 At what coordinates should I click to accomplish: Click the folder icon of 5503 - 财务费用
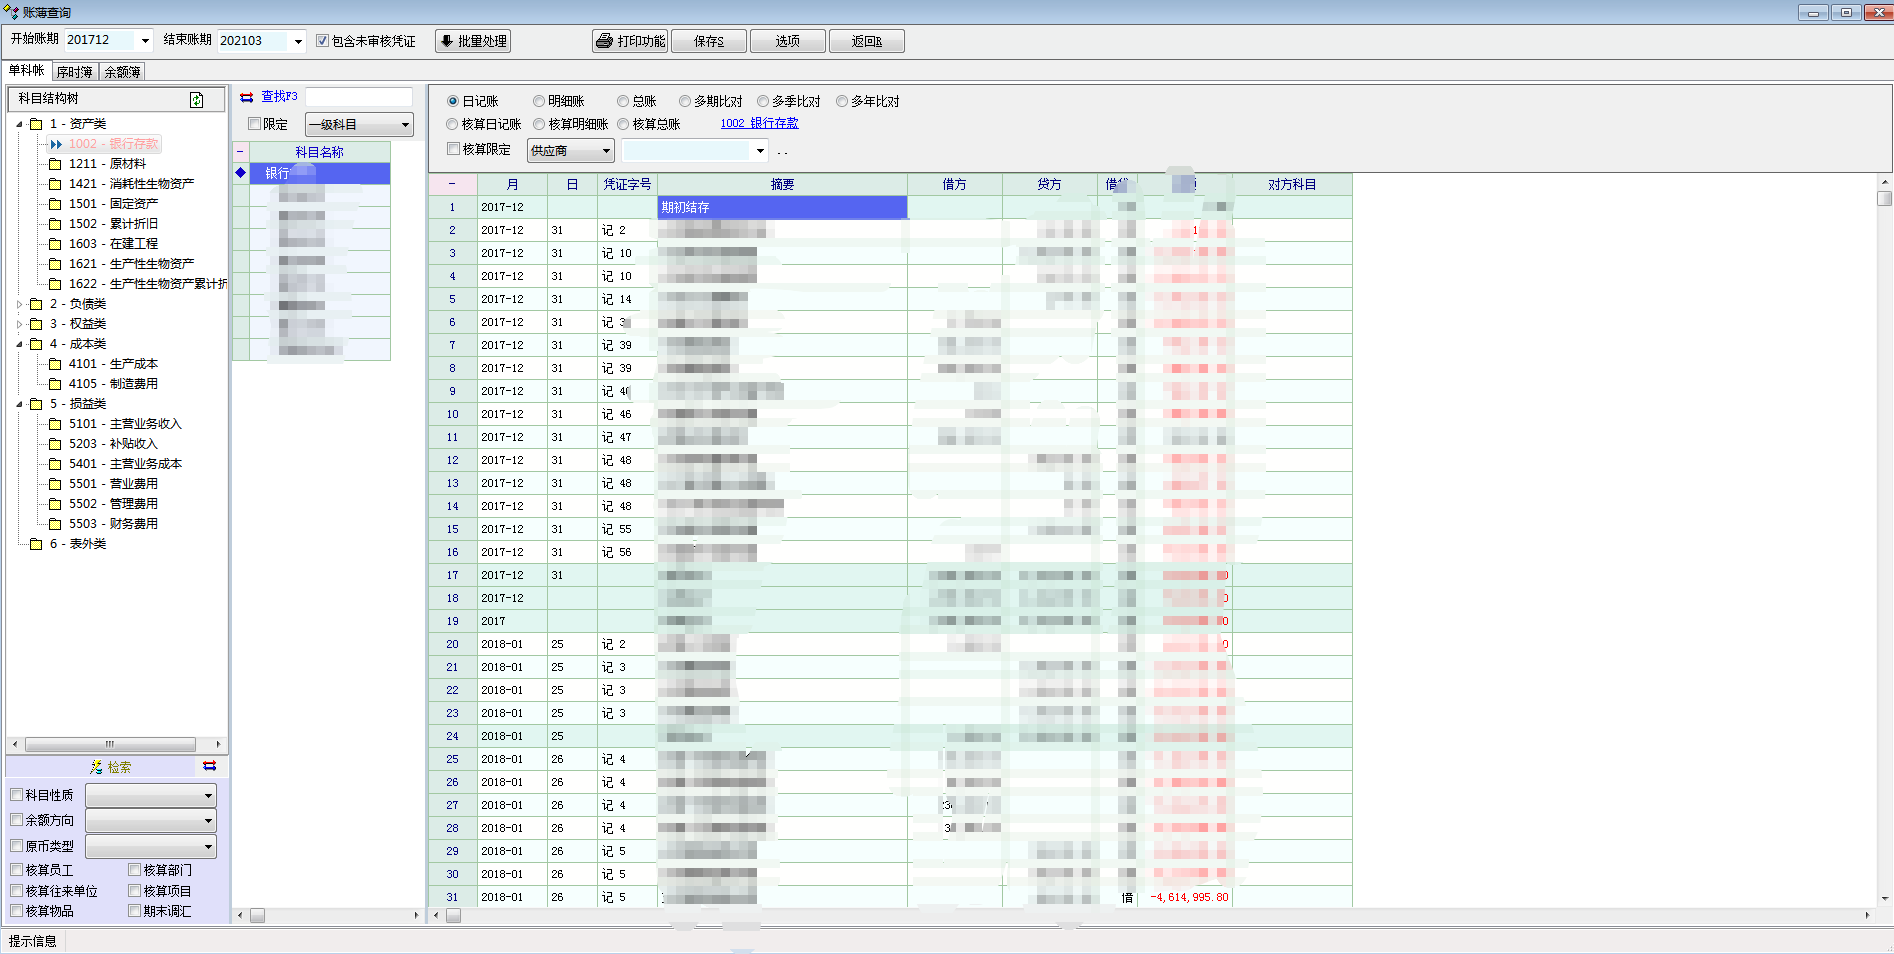click(56, 524)
